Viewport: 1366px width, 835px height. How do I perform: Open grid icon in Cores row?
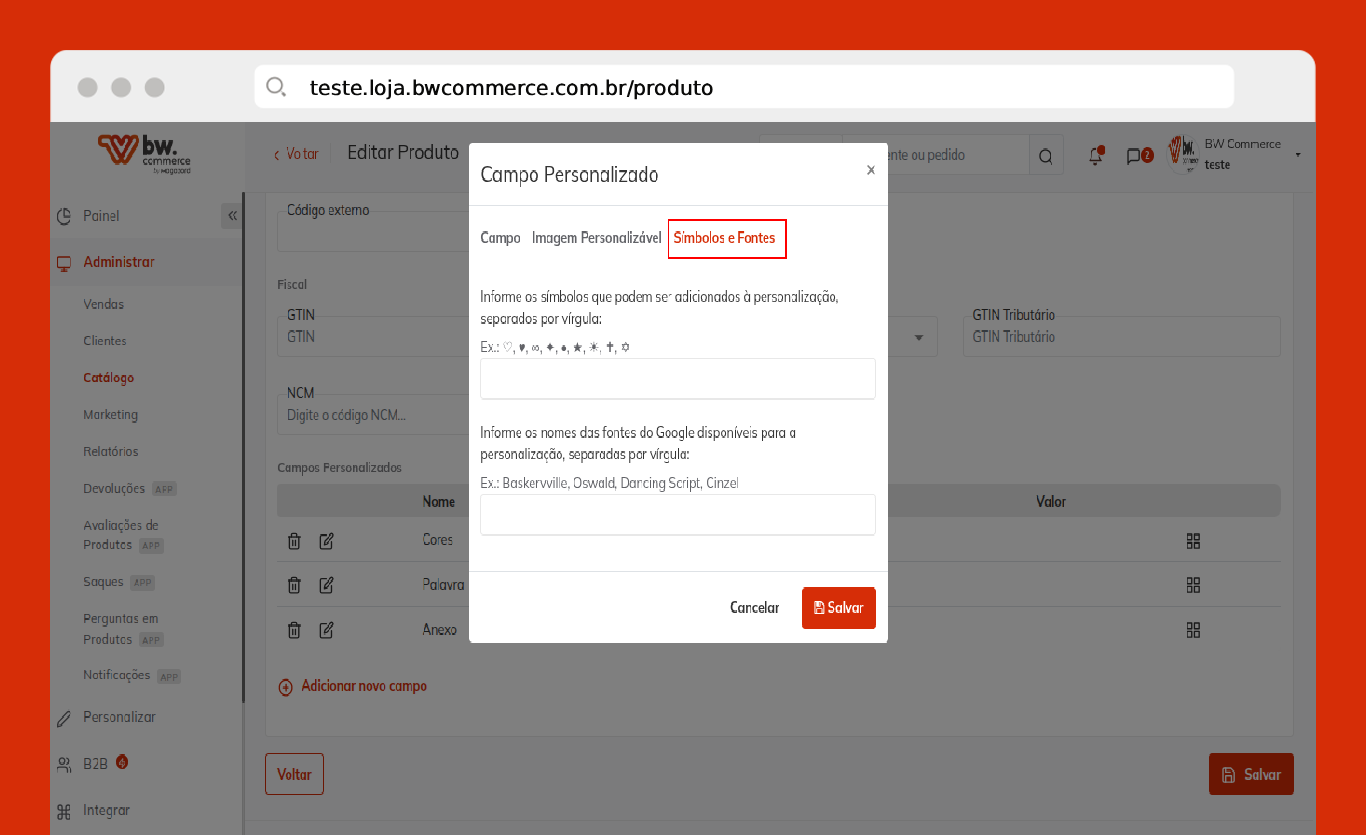click(1192, 541)
